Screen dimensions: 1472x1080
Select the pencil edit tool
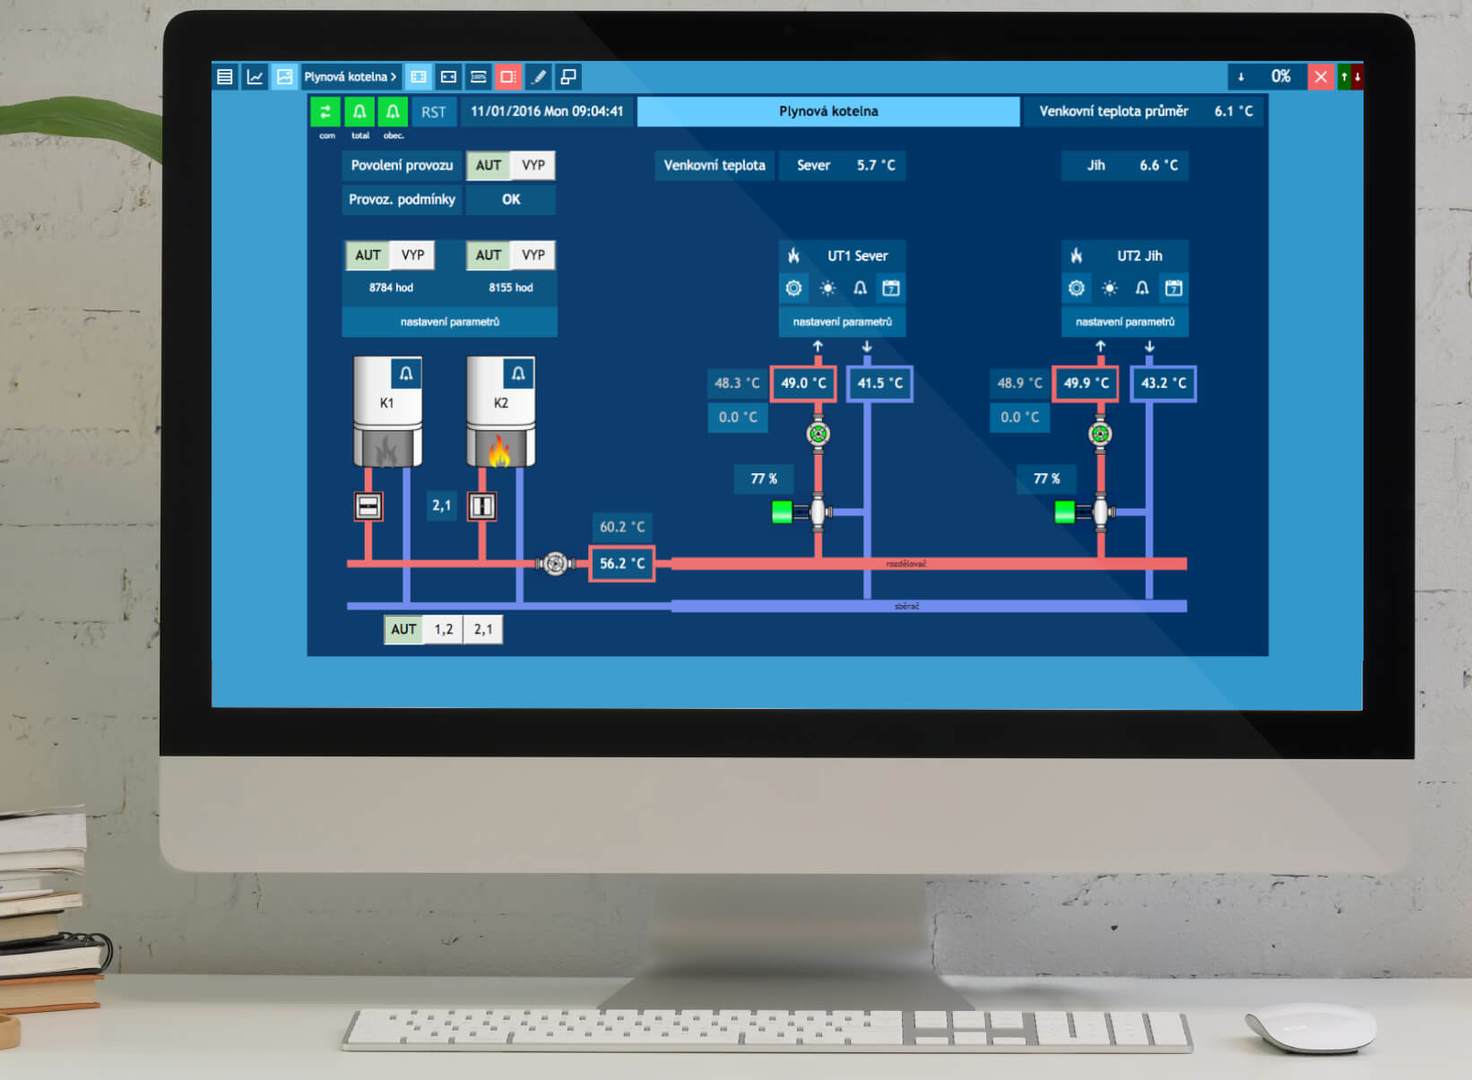click(538, 77)
